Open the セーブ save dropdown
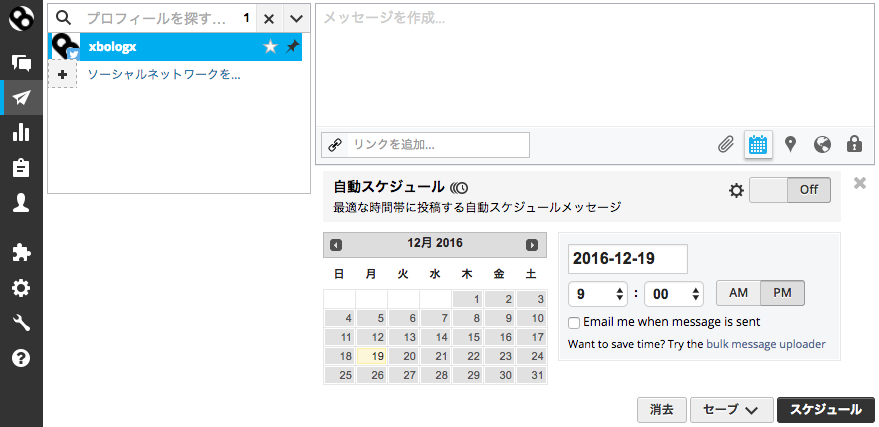 pyautogui.click(x=732, y=410)
